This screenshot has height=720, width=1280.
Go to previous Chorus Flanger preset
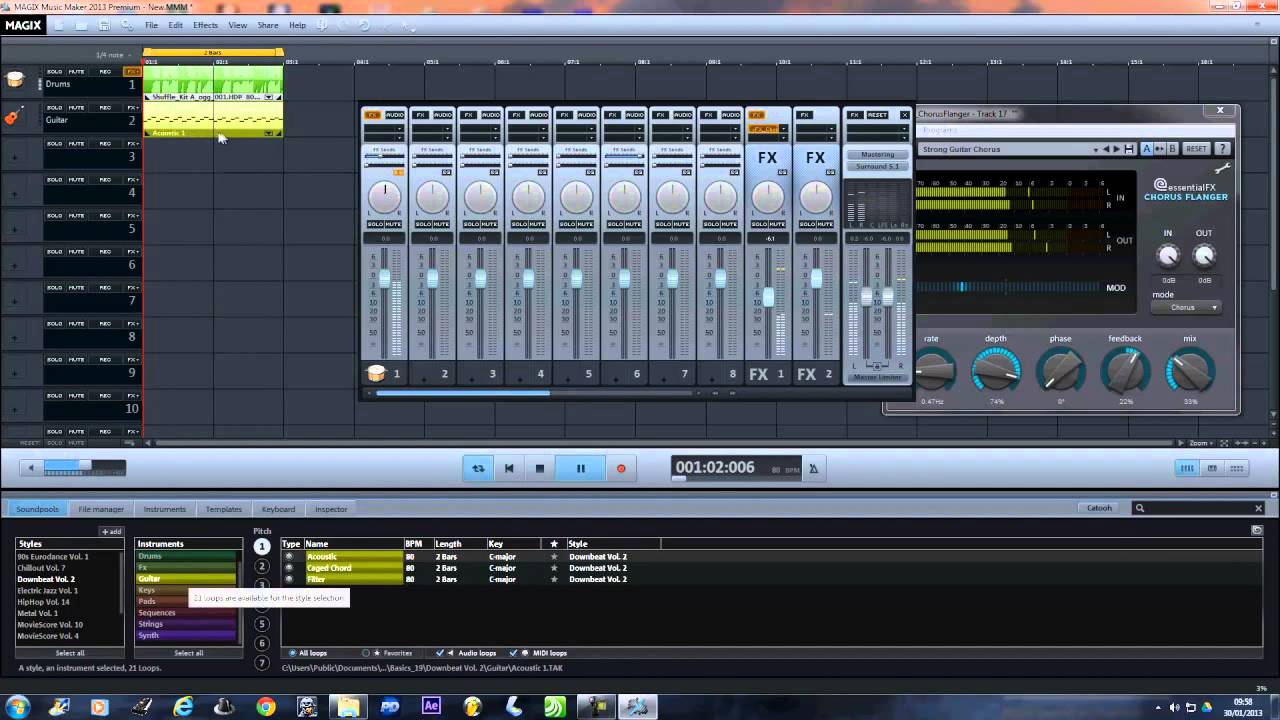pyautogui.click(x=1106, y=149)
